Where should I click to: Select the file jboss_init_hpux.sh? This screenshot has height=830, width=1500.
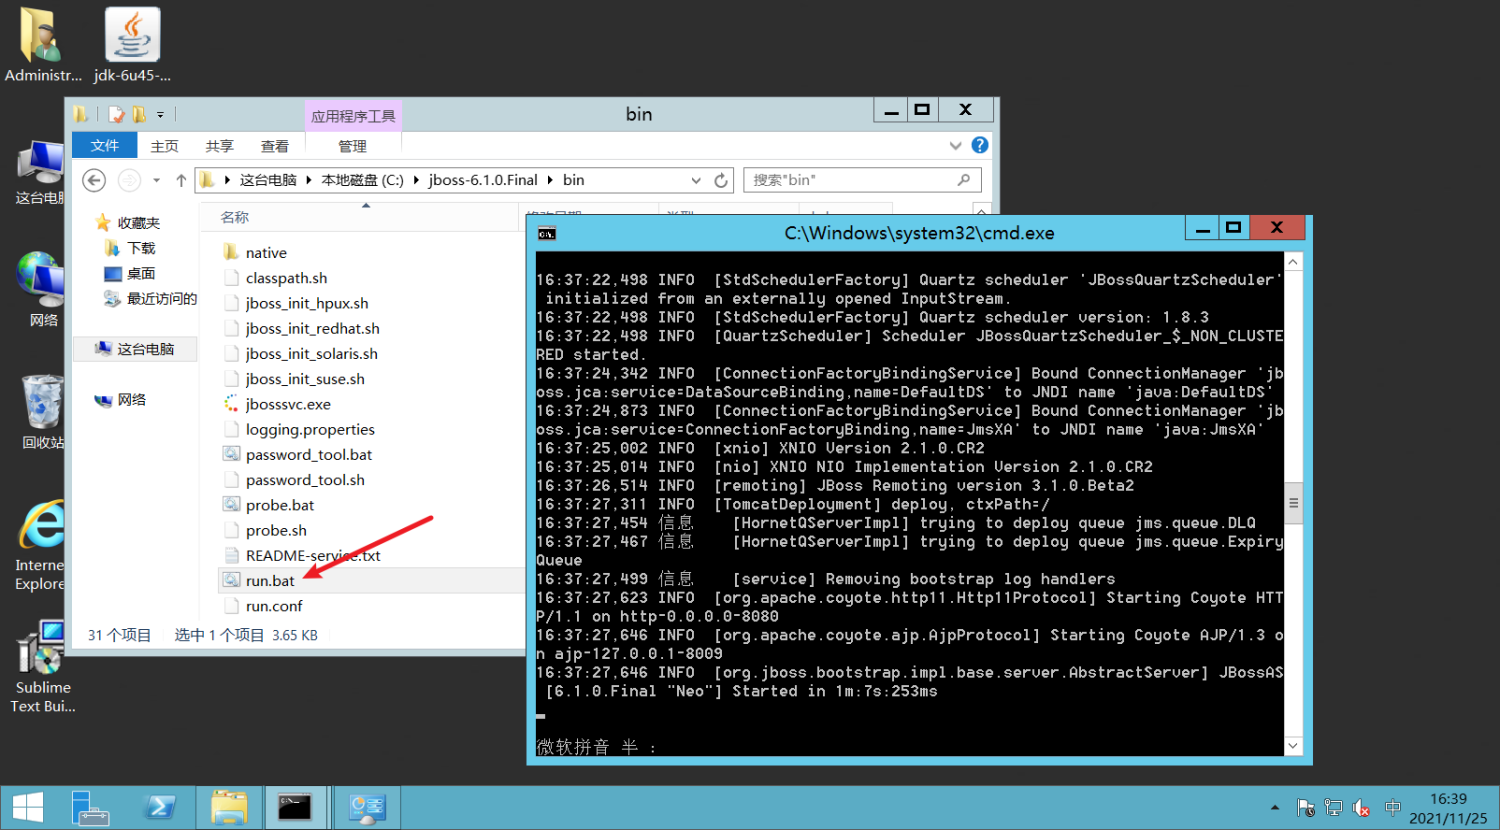point(307,303)
